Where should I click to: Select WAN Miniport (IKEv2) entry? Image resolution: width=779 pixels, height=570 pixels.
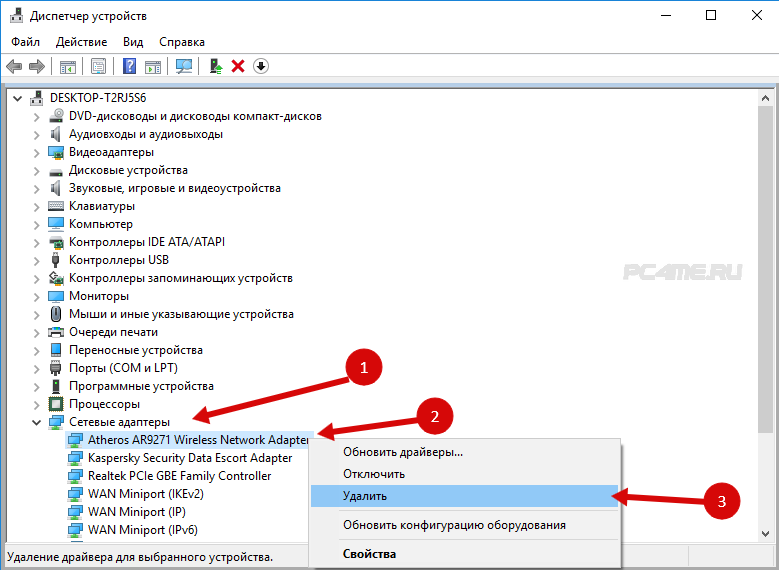tap(146, 494)
